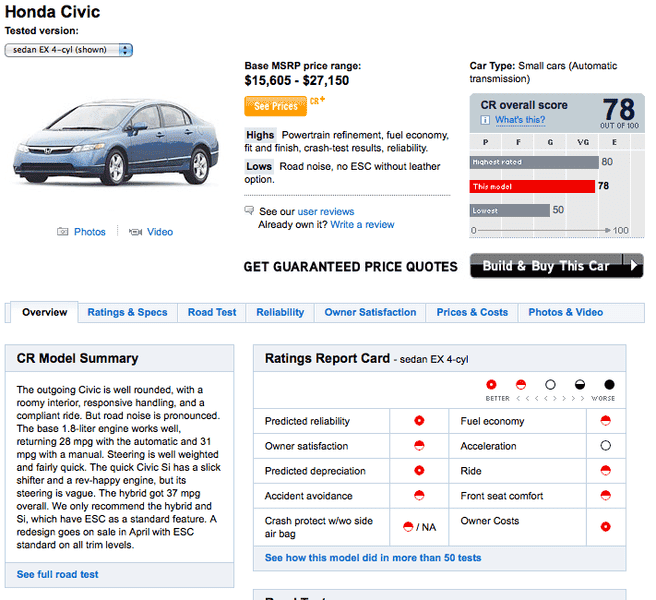Click the Honda Civic car image
Viewport: 656px width, 600px height.
click(x=116, y=142)
